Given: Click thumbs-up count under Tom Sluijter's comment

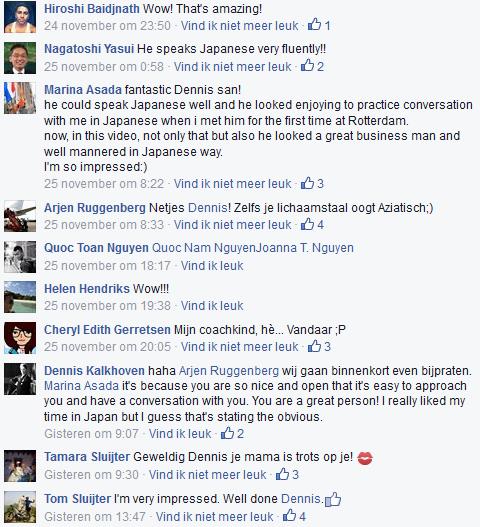Looking at the screenshot, I should [x=294, y=516].
